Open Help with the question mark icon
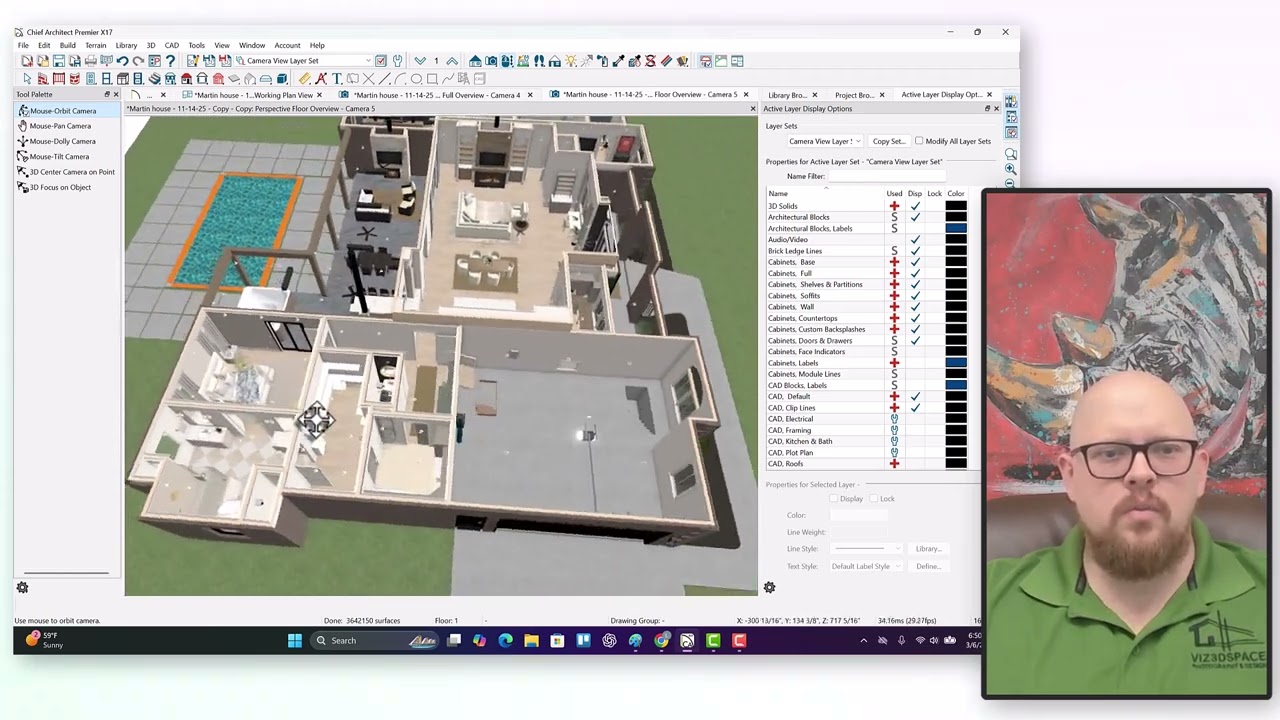This screenshot has height=720, width=1280. coord(170,61)
